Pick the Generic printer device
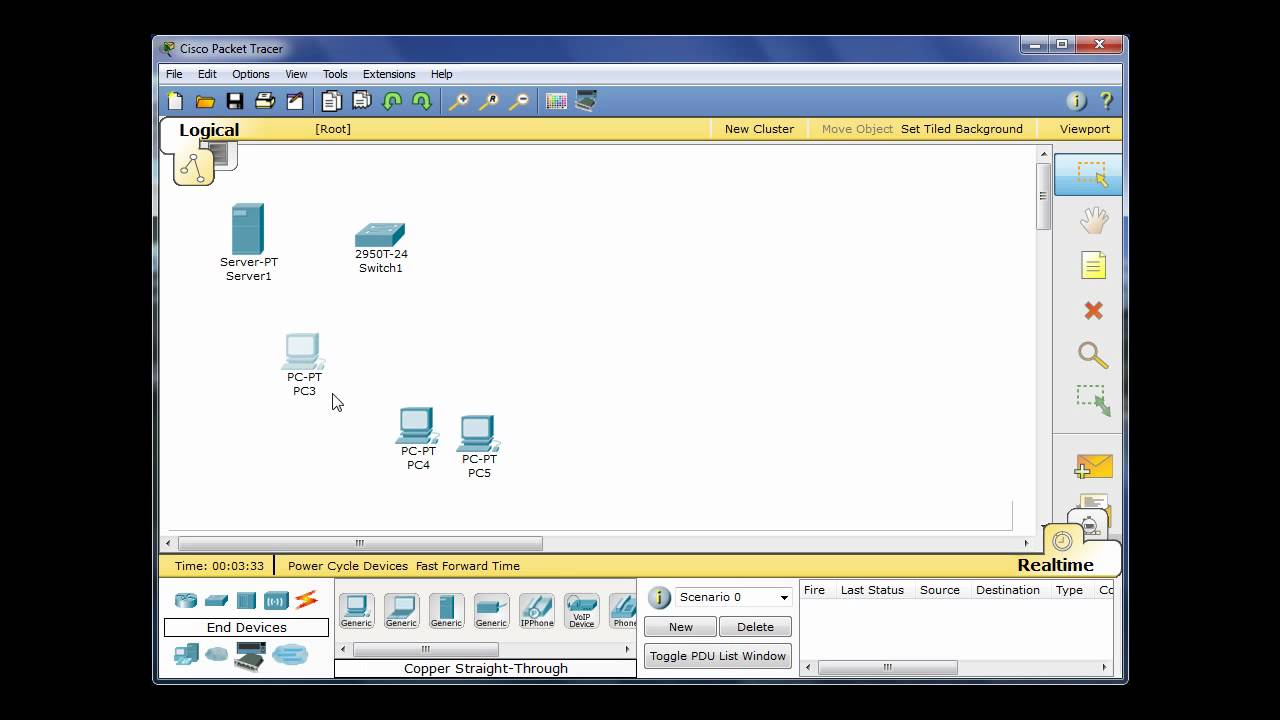Image resolution: width=1280 pixels, height=720 pixels. click(x=491, y=610)
